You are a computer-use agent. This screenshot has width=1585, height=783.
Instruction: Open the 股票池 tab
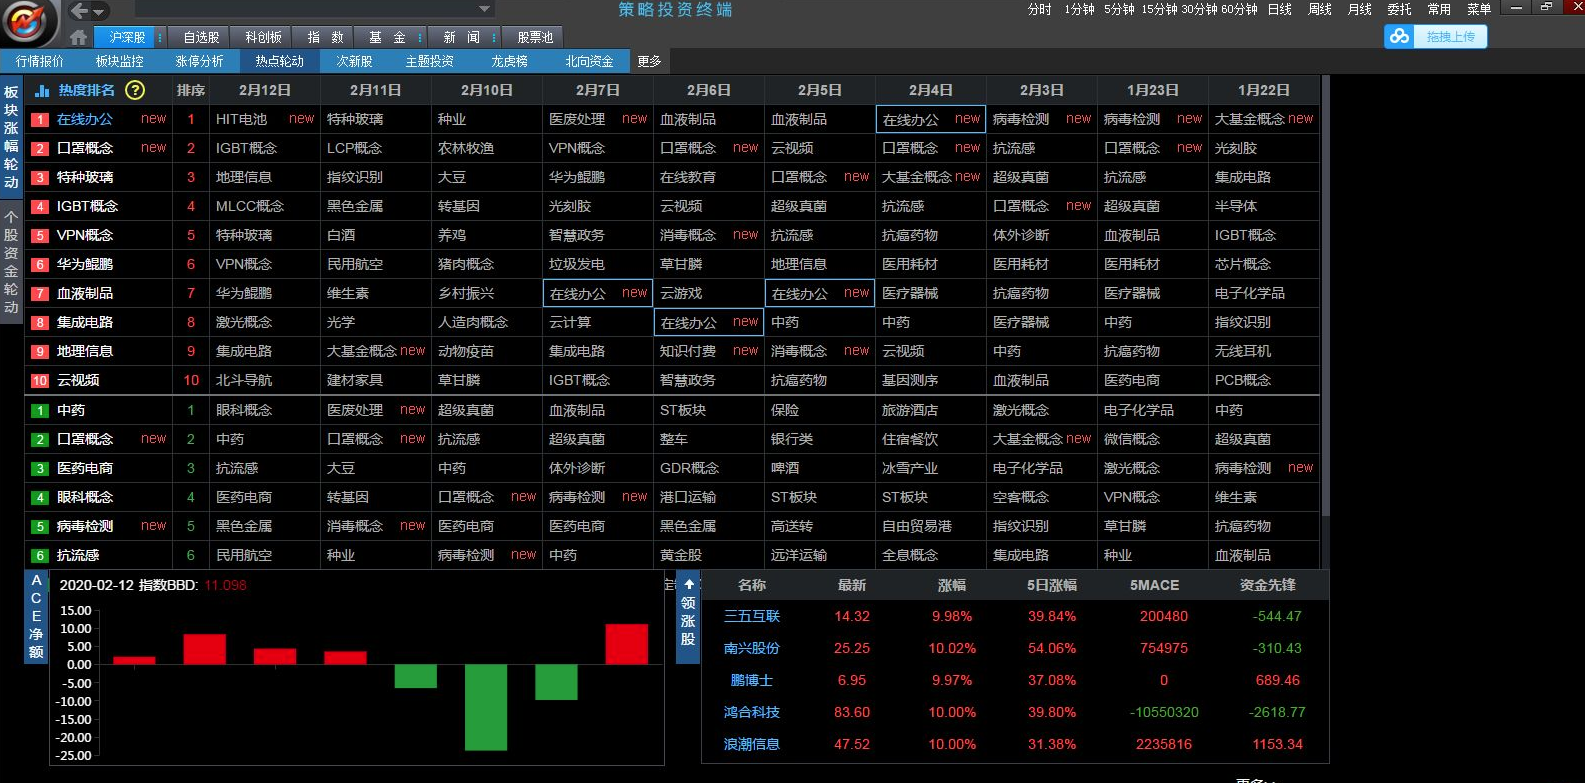point(535,37)
